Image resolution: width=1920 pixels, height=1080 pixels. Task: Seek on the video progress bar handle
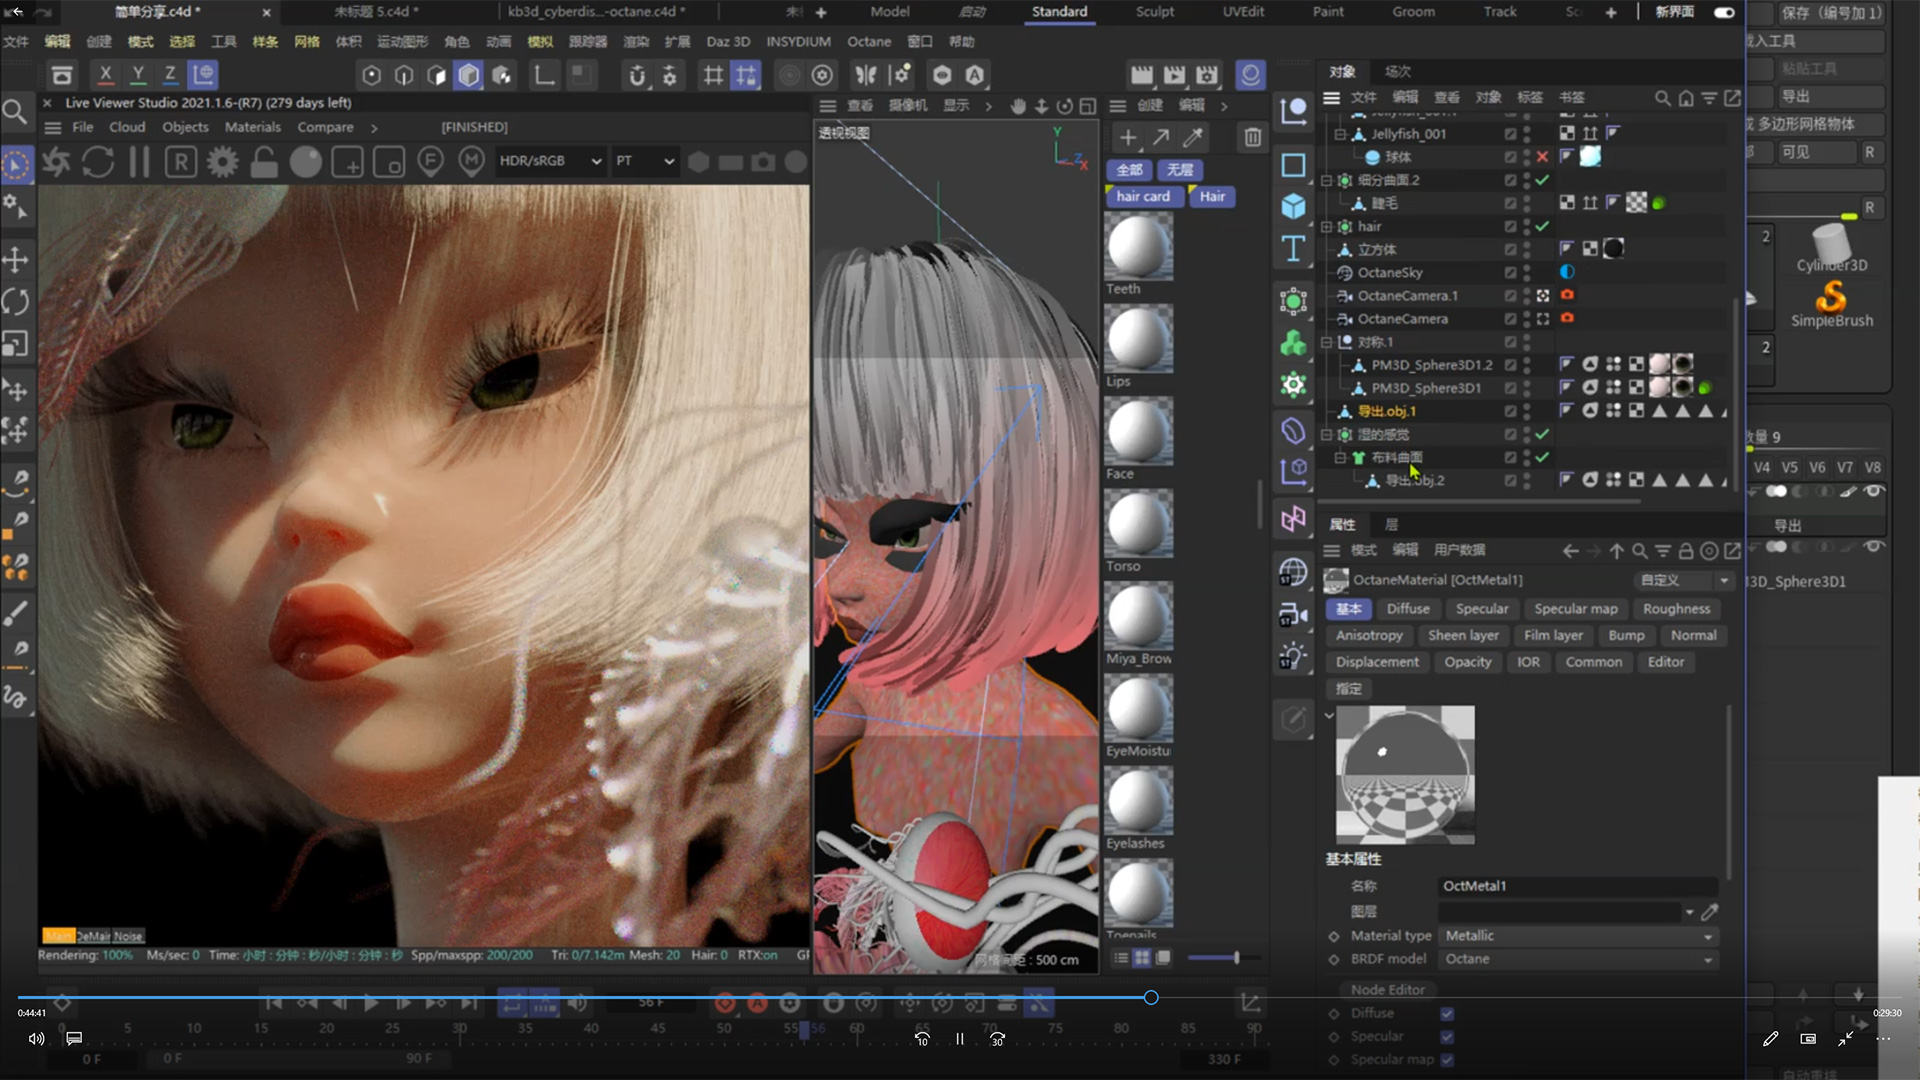1151,998
